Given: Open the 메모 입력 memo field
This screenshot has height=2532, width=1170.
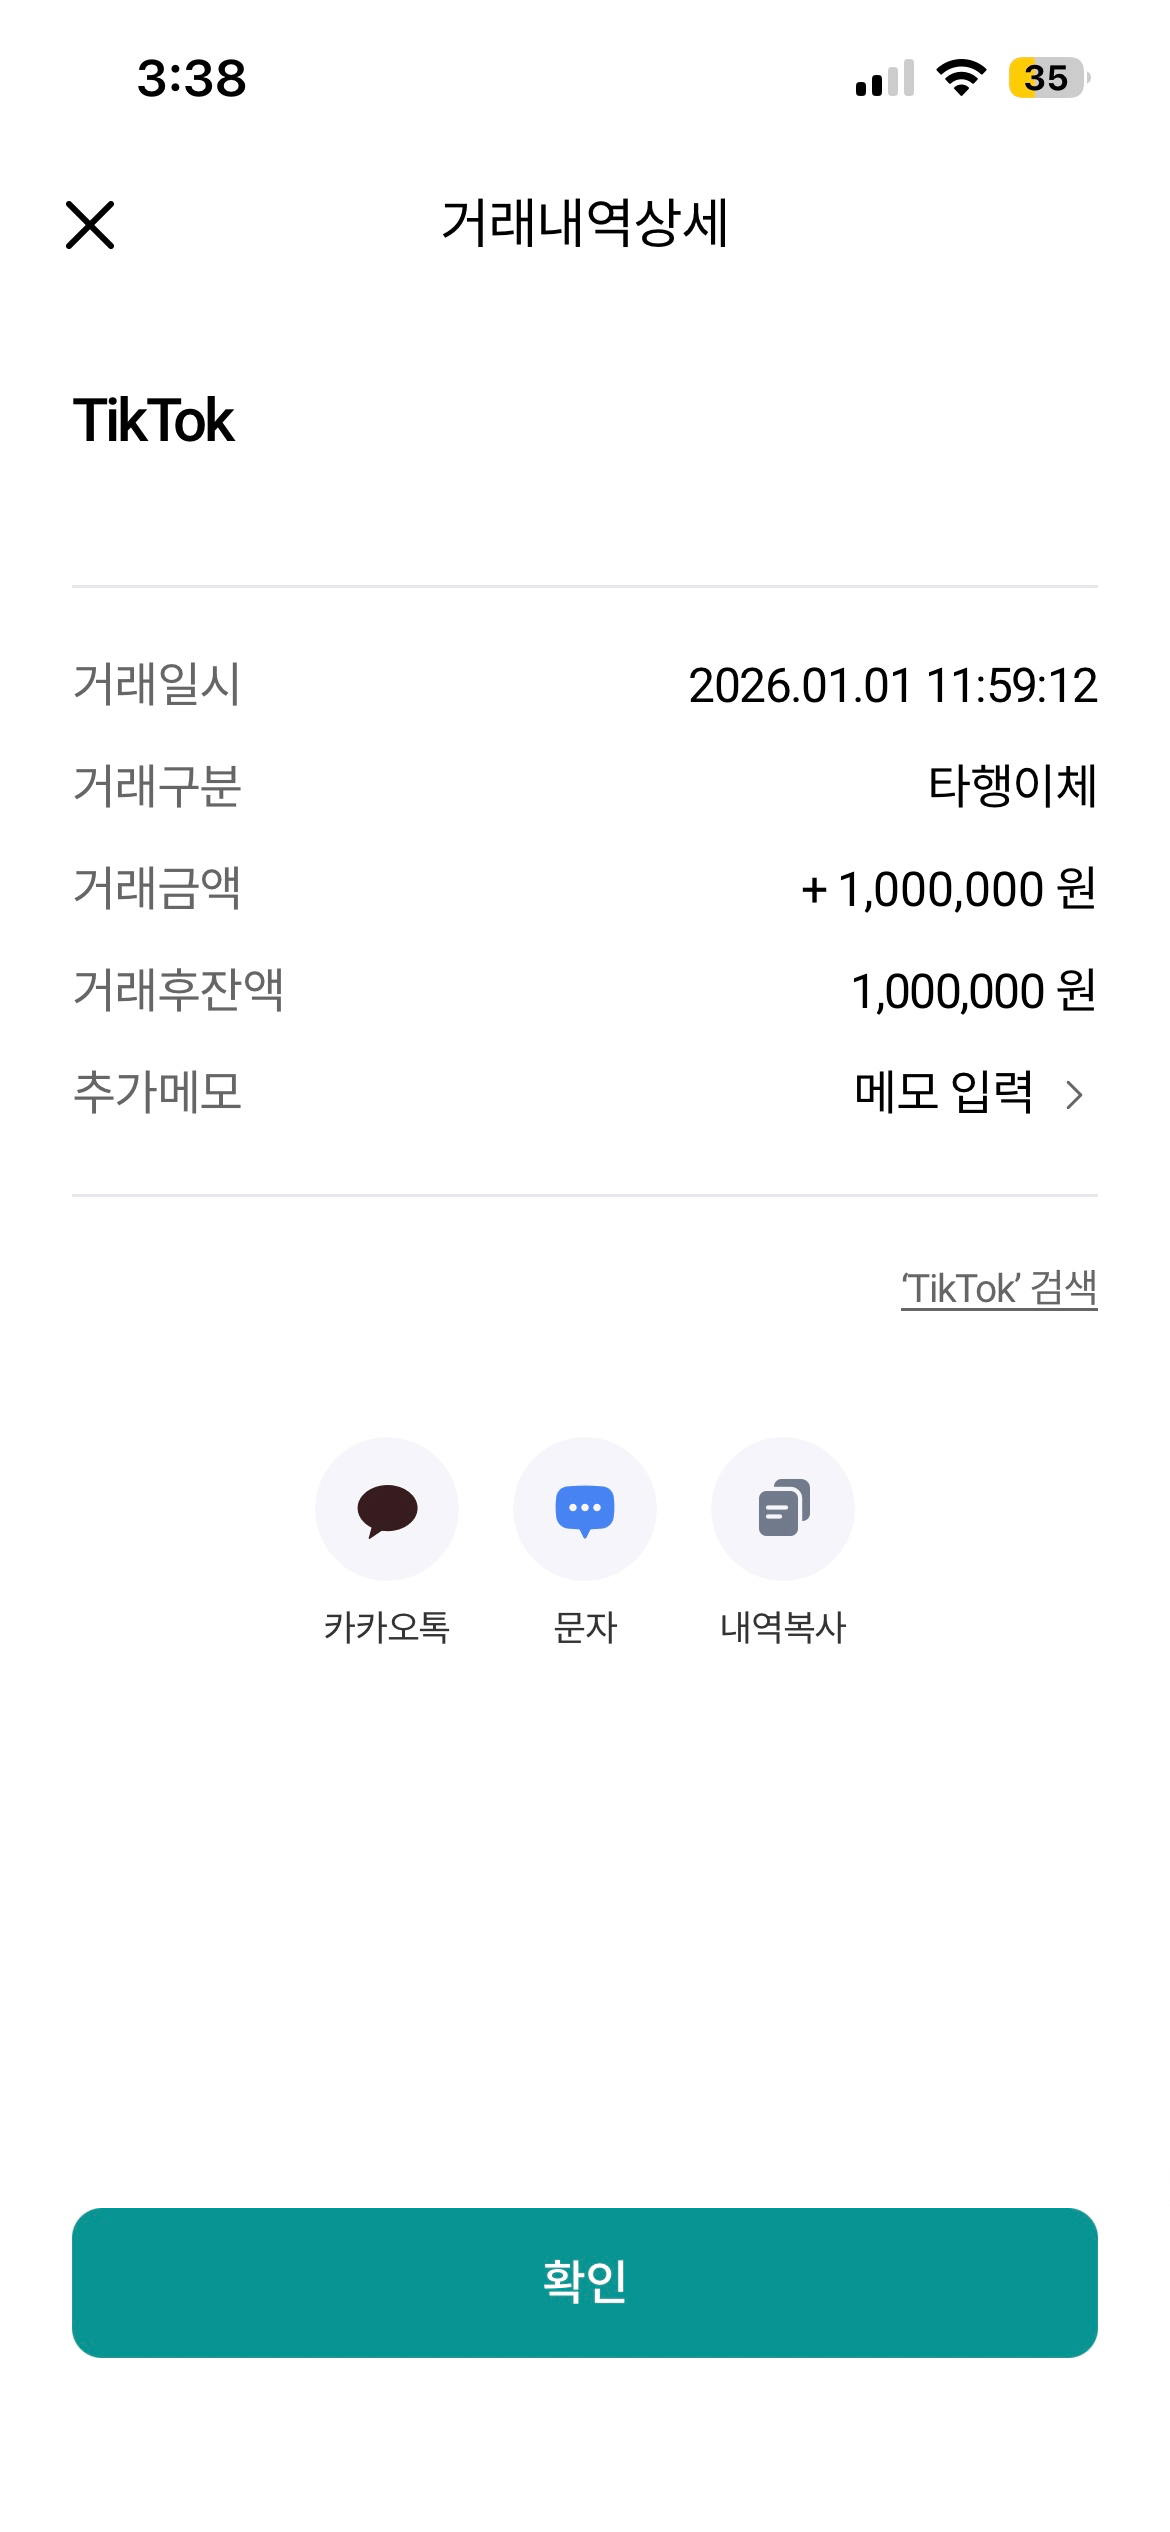Looking at the screenshot, I should click(x=943, y=1092).
